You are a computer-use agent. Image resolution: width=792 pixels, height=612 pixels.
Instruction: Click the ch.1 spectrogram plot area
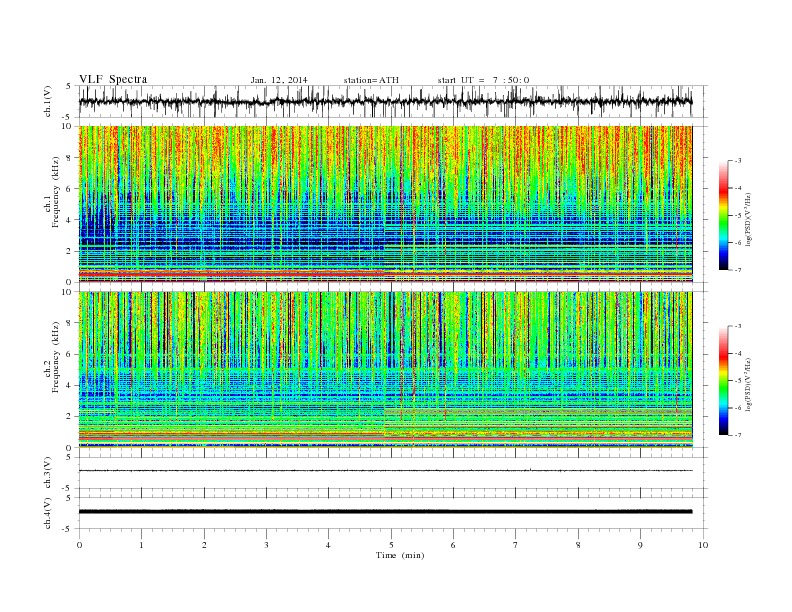385,204
